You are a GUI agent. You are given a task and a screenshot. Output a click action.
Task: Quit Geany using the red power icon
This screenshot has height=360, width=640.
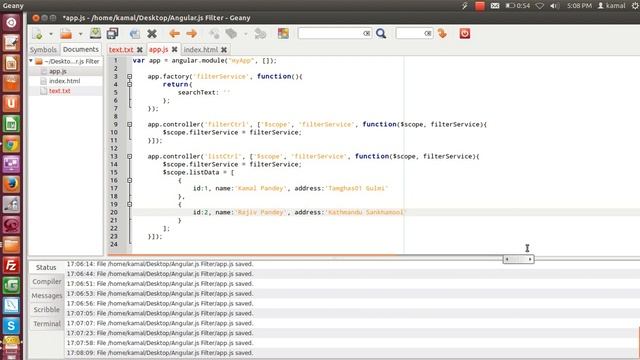pos(464,33)
